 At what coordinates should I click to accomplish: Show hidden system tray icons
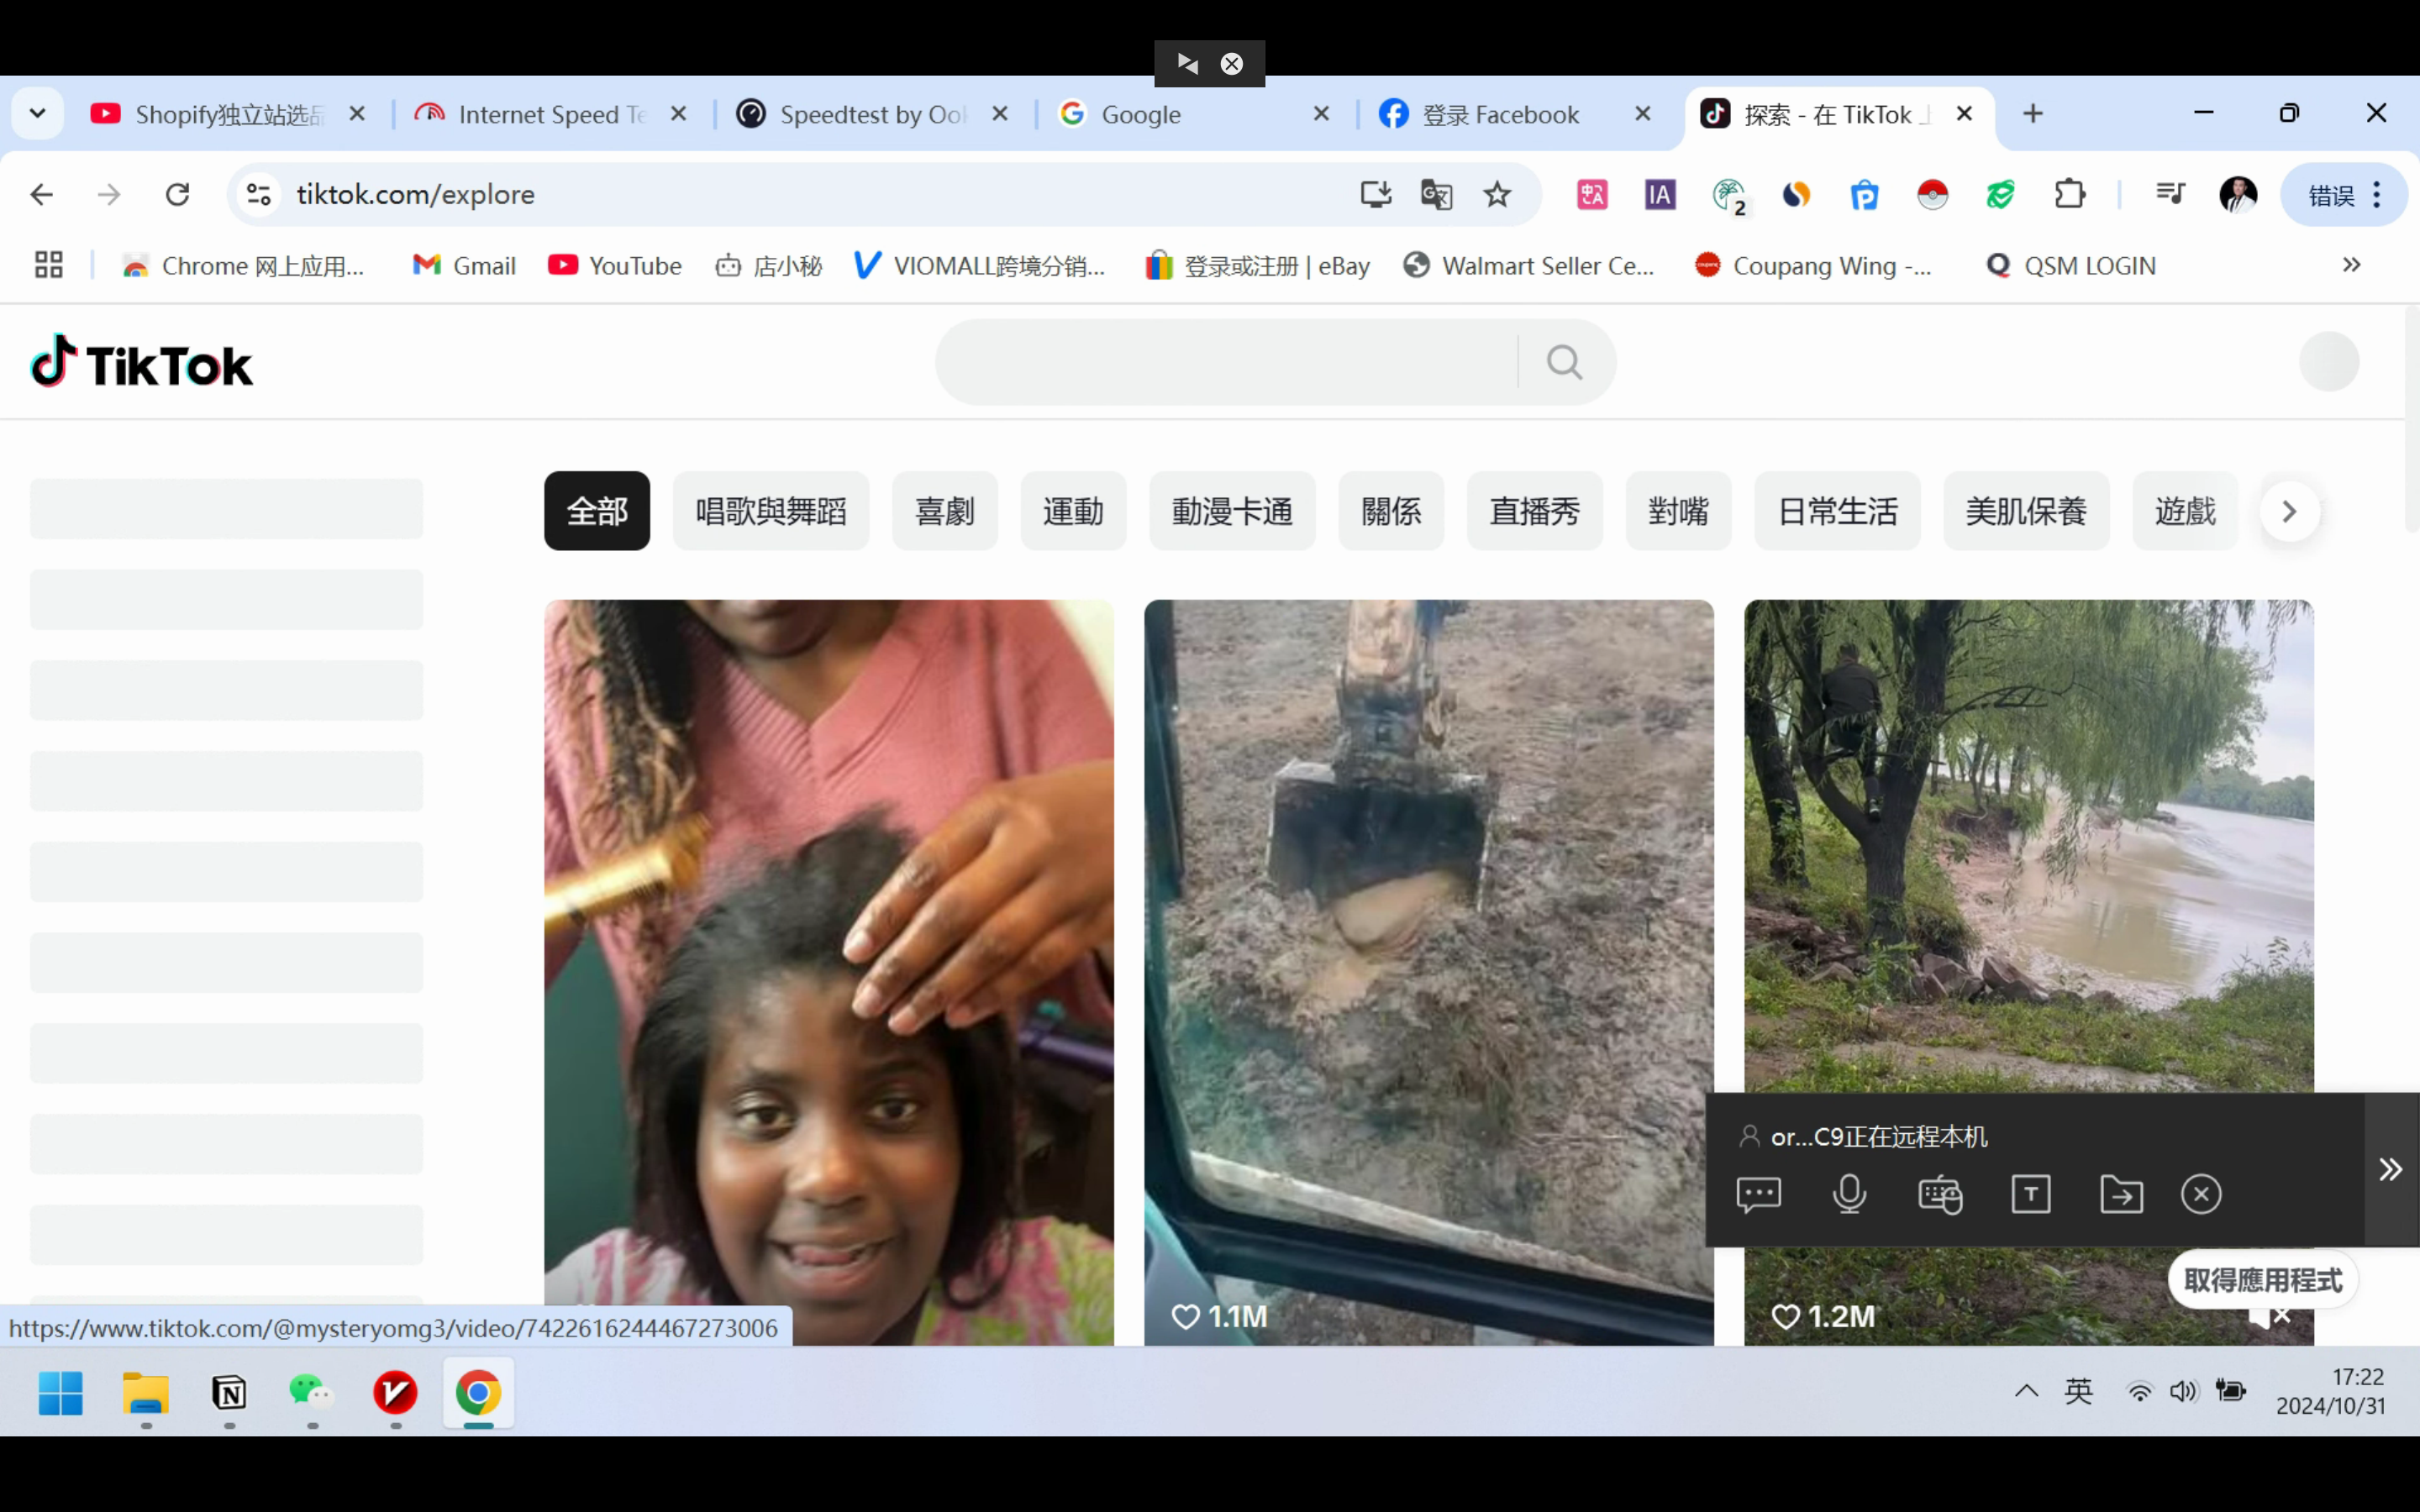(x=2026, y=1391)
